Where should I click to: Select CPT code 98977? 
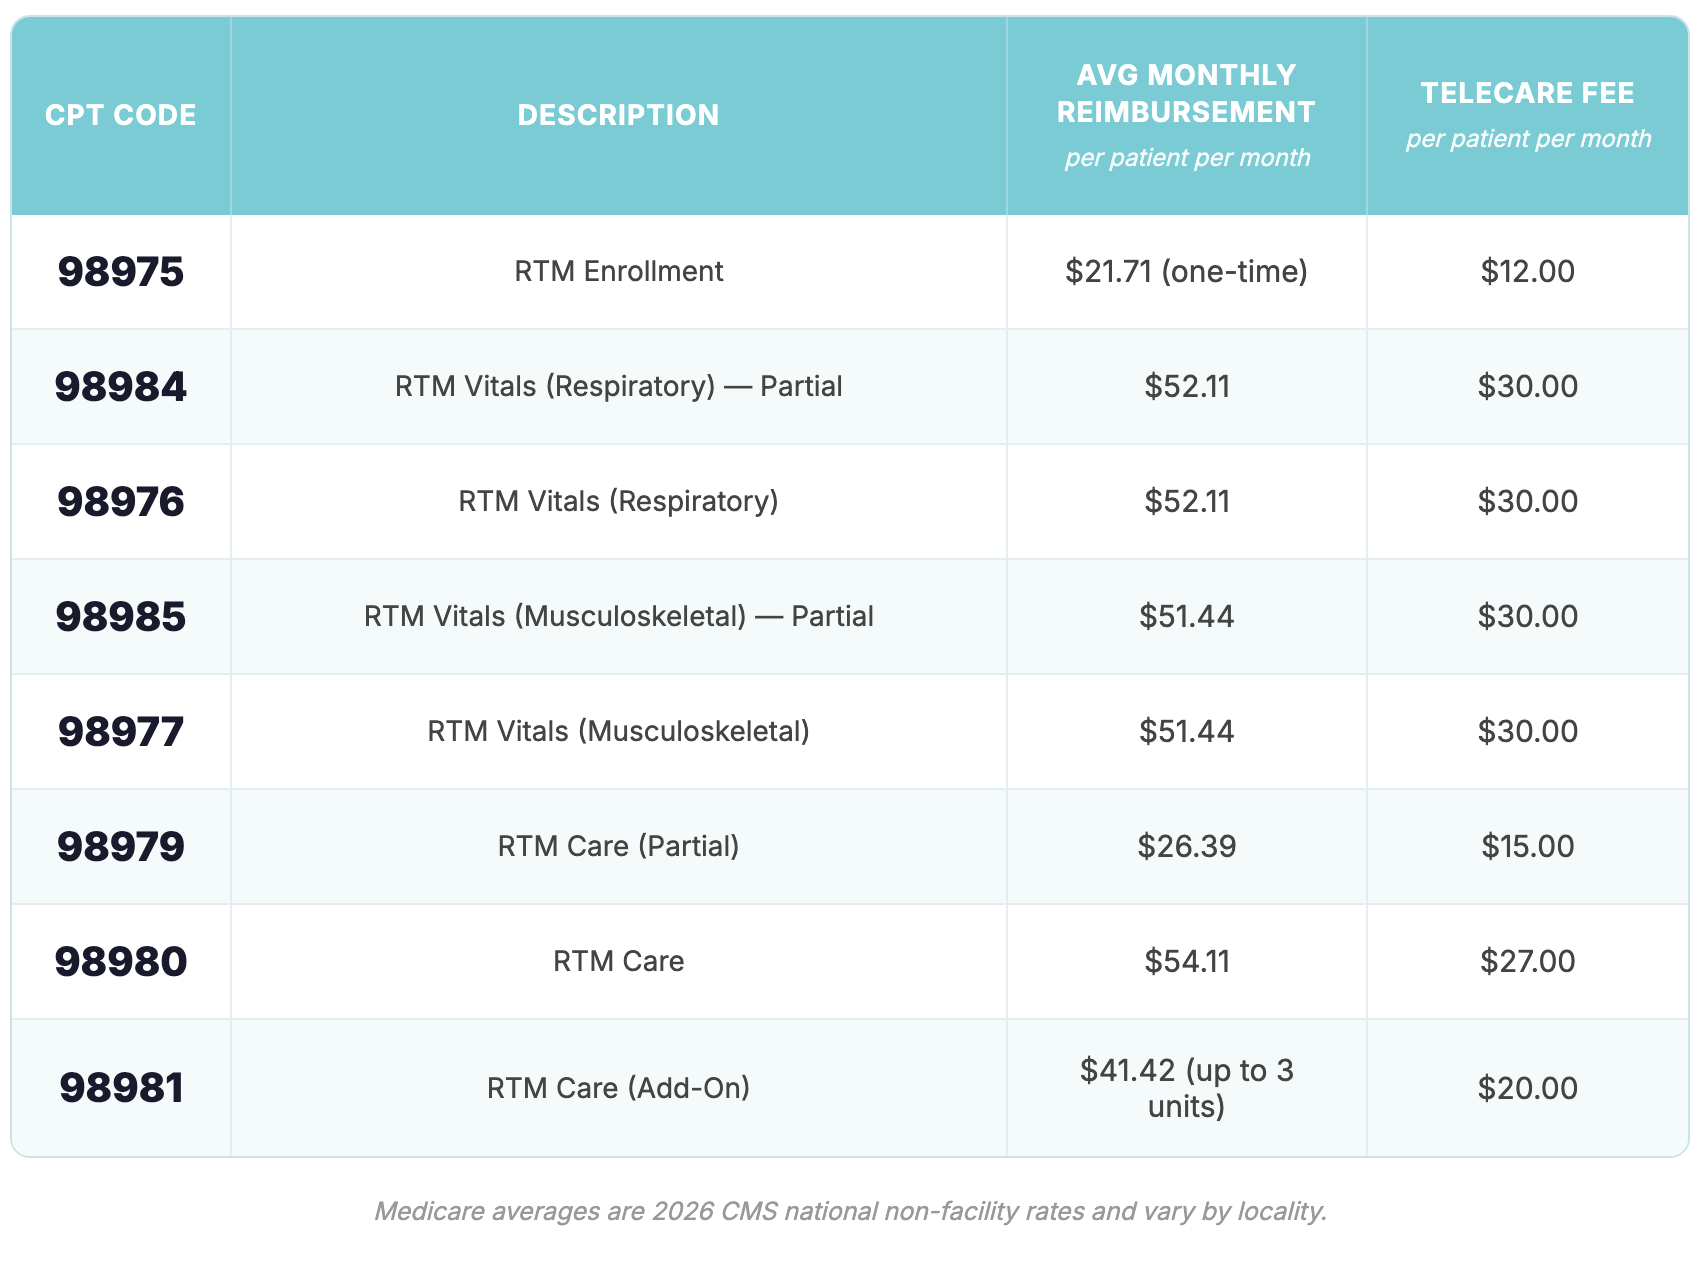coord(121,732)
